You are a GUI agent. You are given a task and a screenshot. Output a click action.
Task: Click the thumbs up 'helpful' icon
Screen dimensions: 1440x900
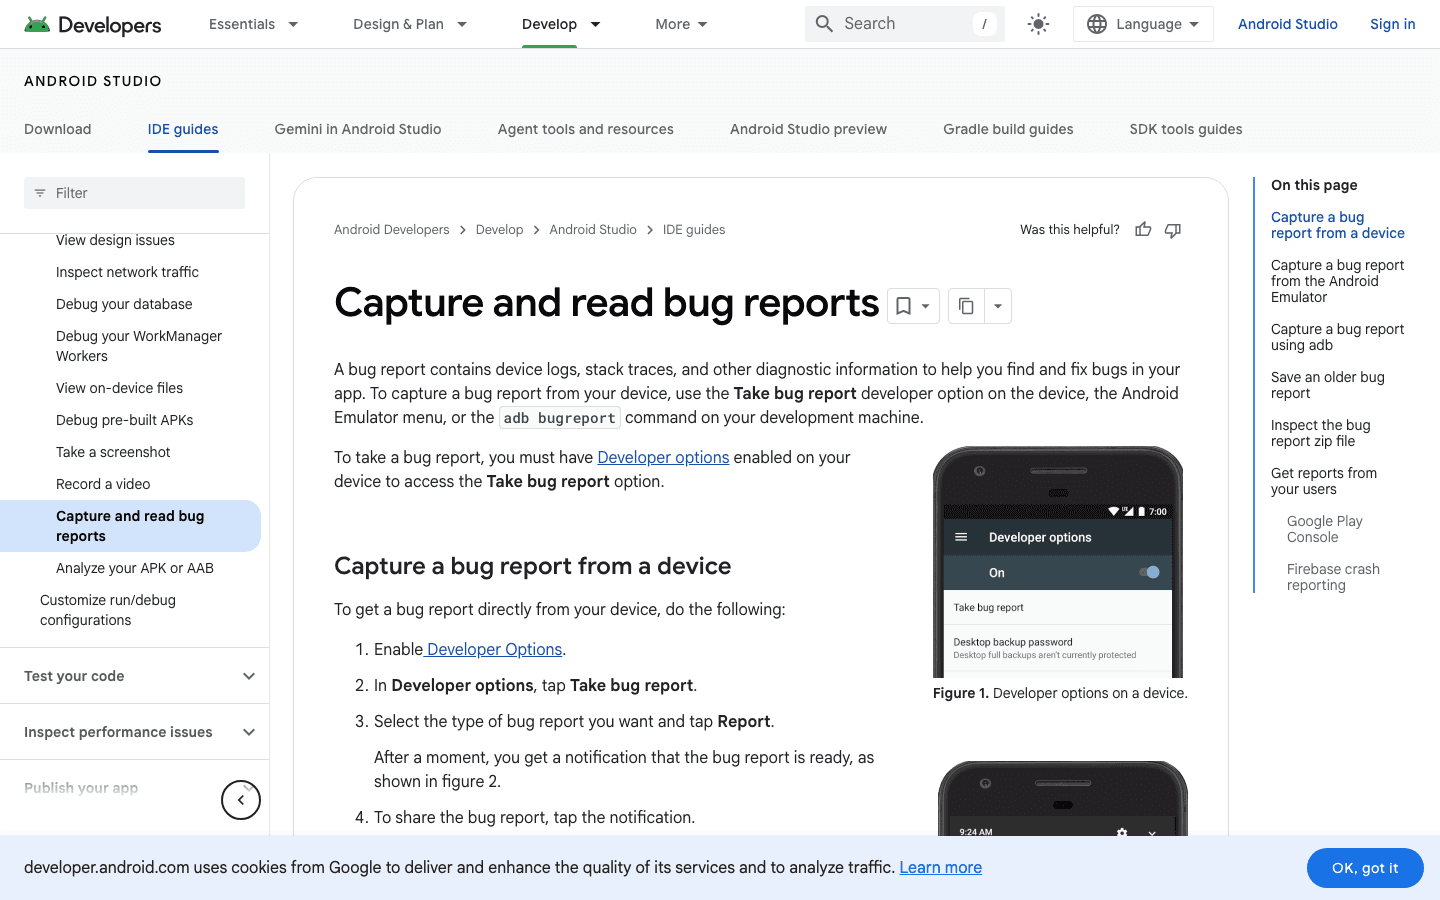[x=1142, y=229]
